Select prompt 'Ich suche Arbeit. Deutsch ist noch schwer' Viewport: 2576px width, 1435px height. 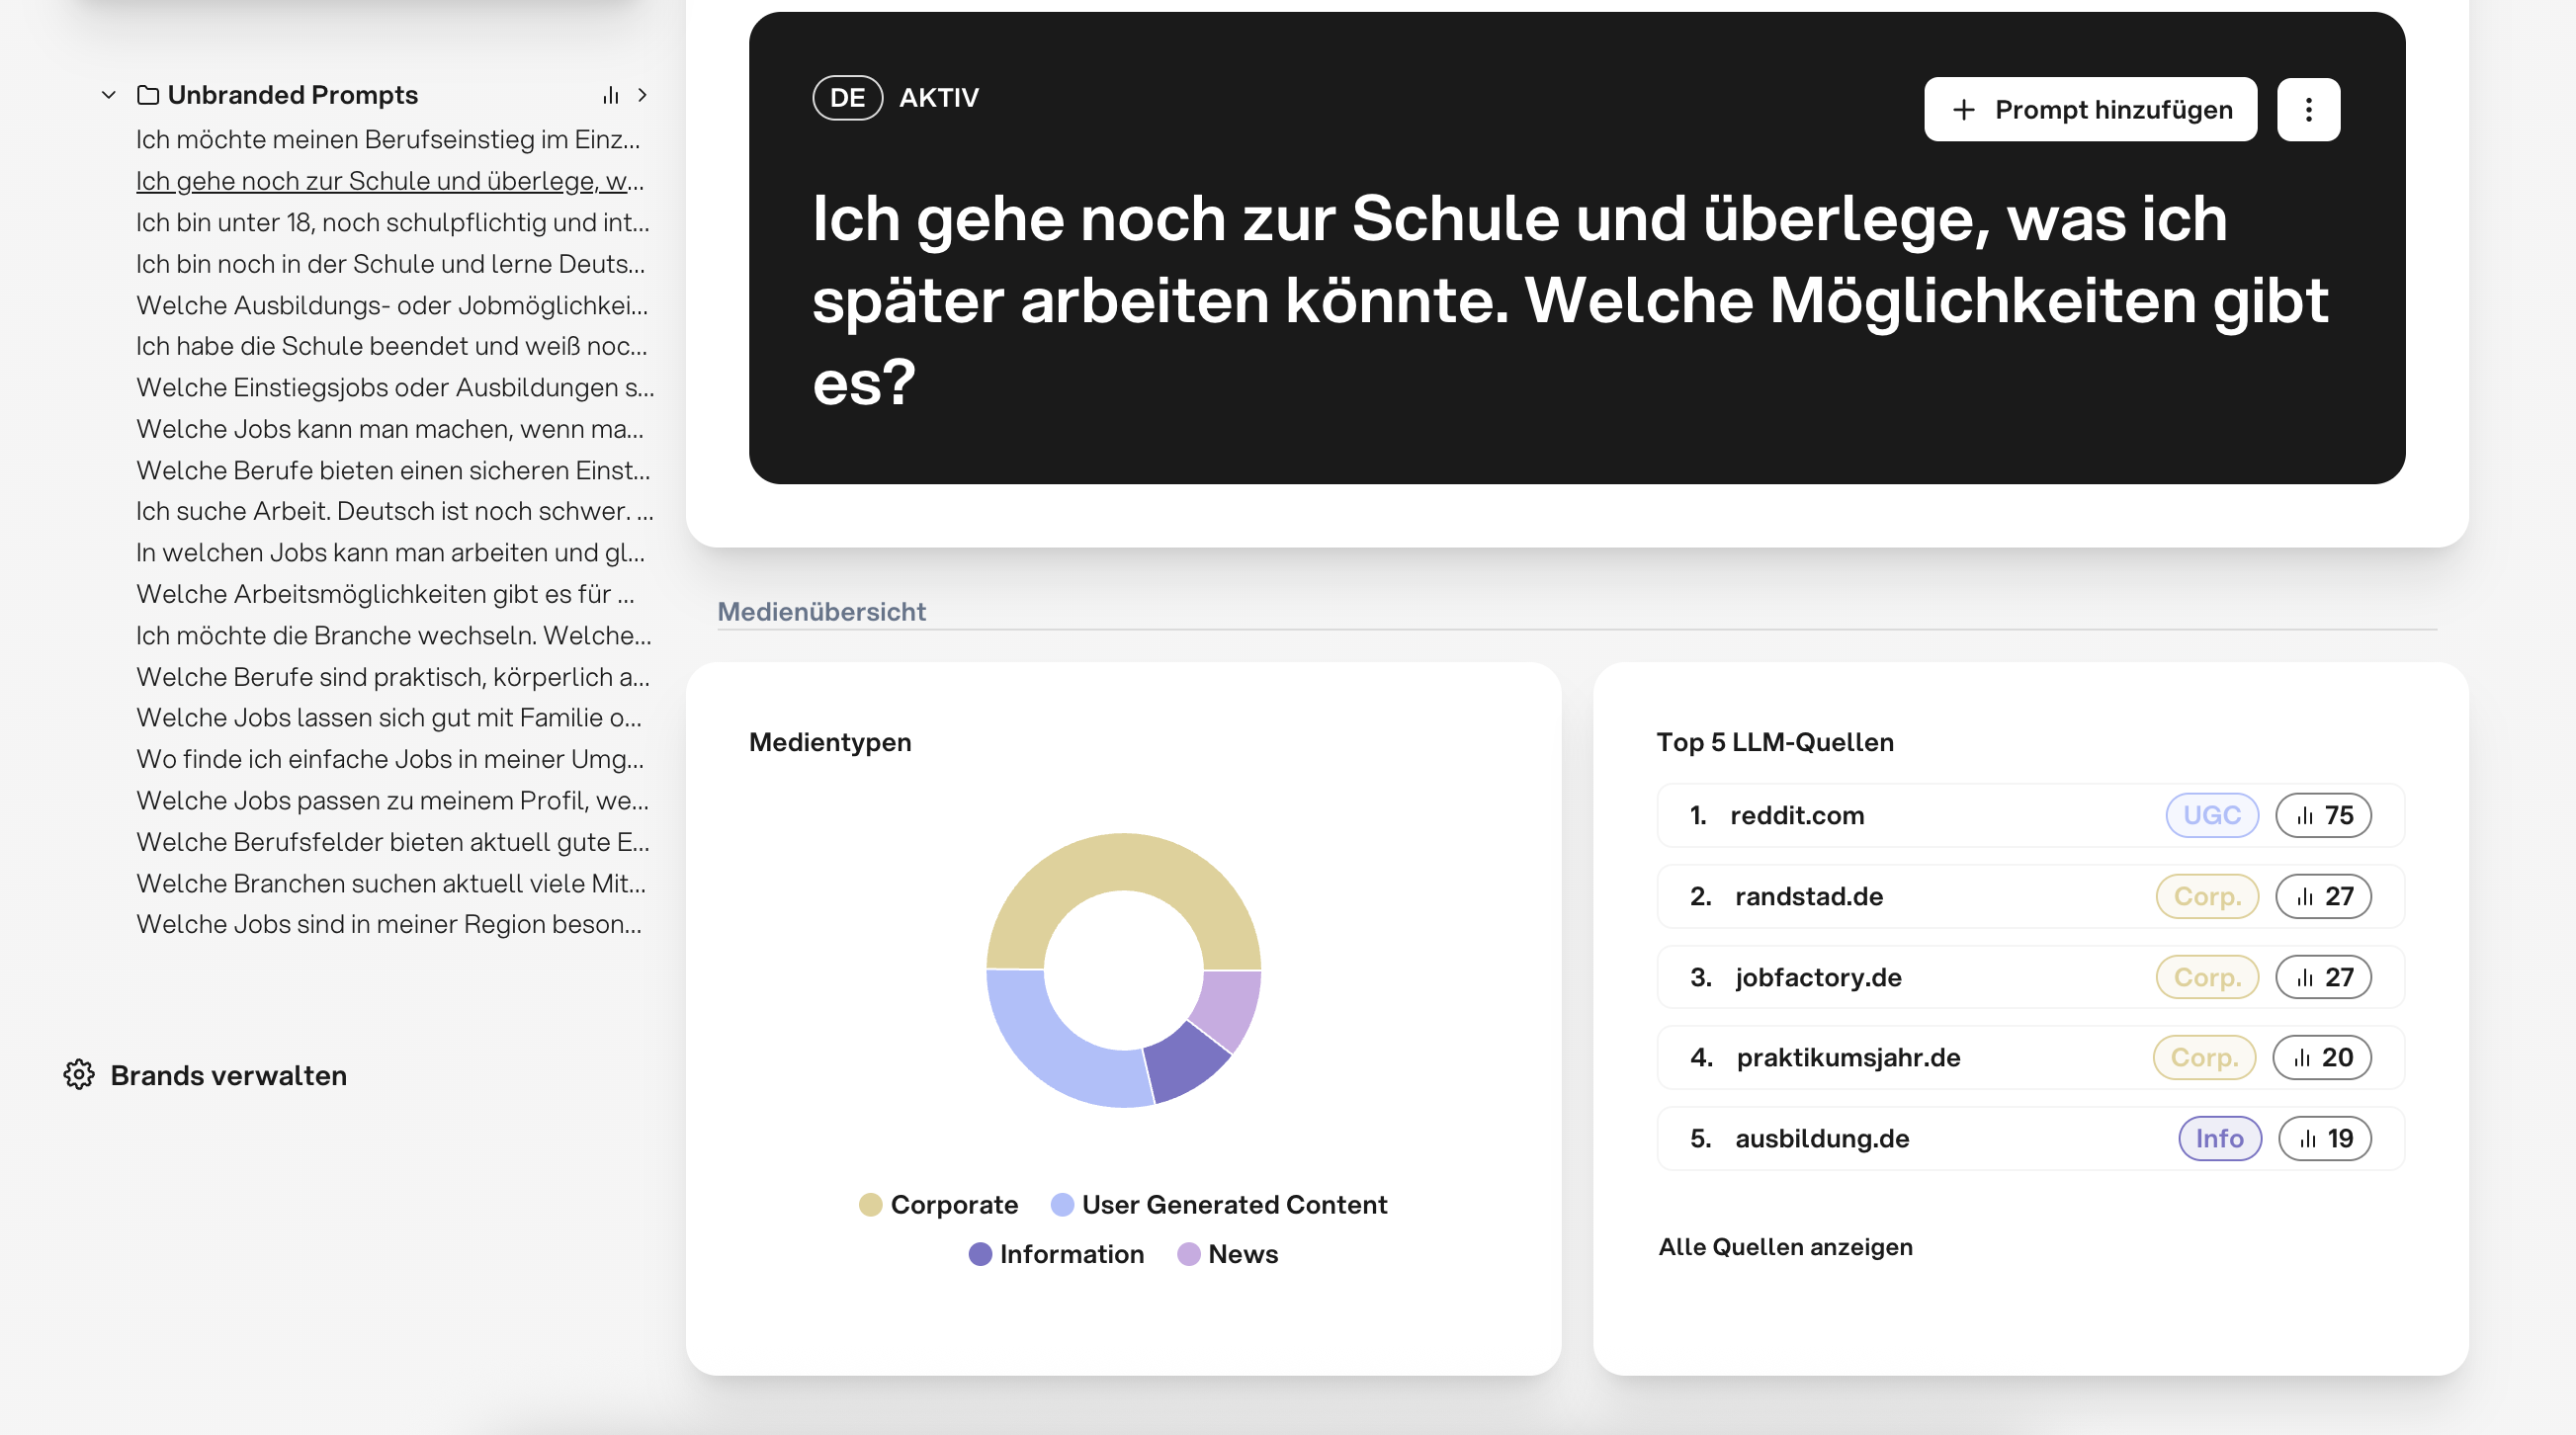click(x=394, y=511)
